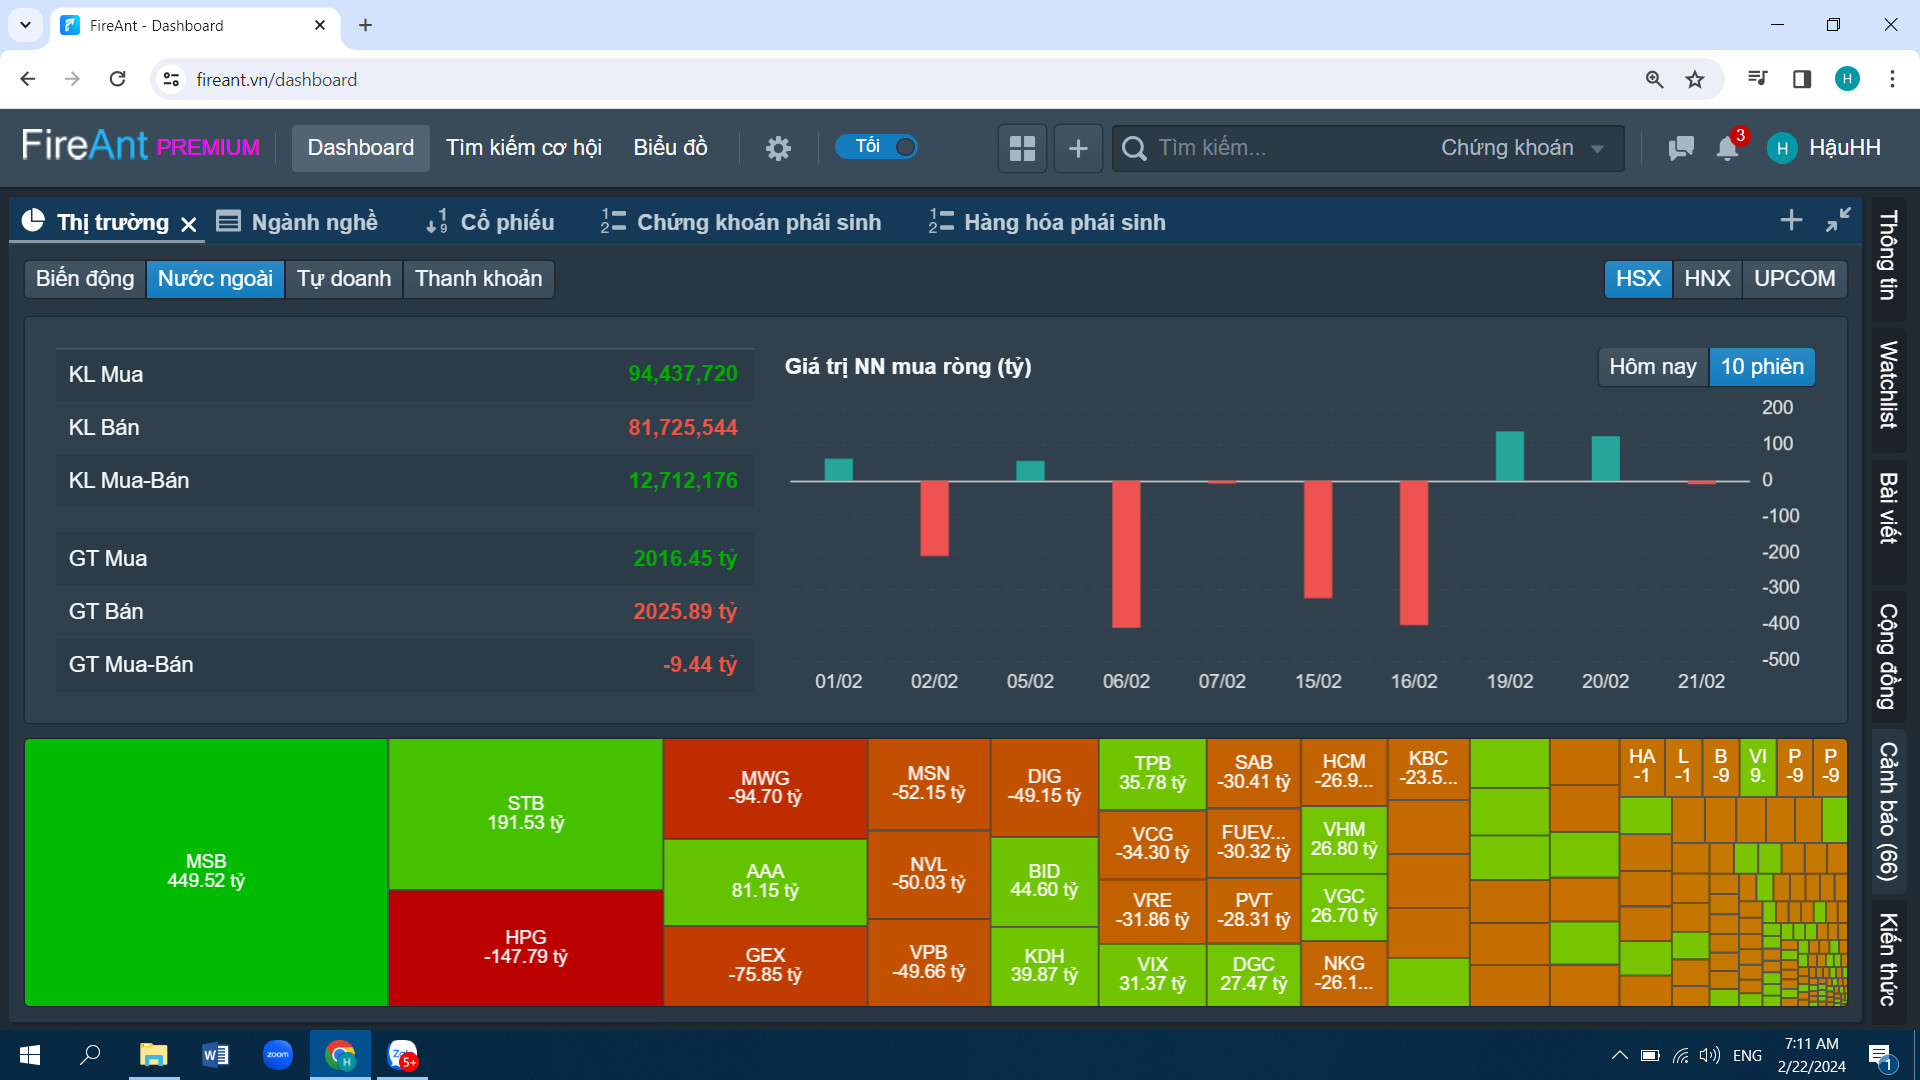Select the Hôm nay chart range
The height and width of the screenshot is (1080, 1920).
(1652, 367)
